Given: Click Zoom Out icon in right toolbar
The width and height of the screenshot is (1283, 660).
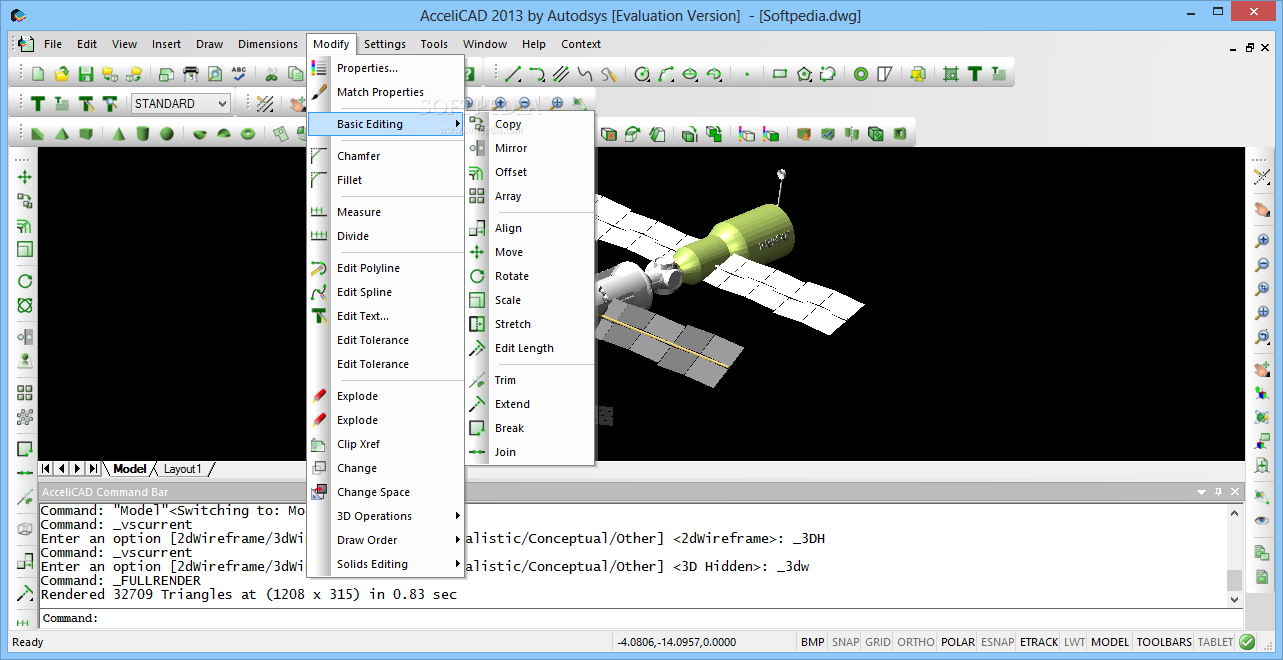Looking at the screenshot, I should point(1262,265).
